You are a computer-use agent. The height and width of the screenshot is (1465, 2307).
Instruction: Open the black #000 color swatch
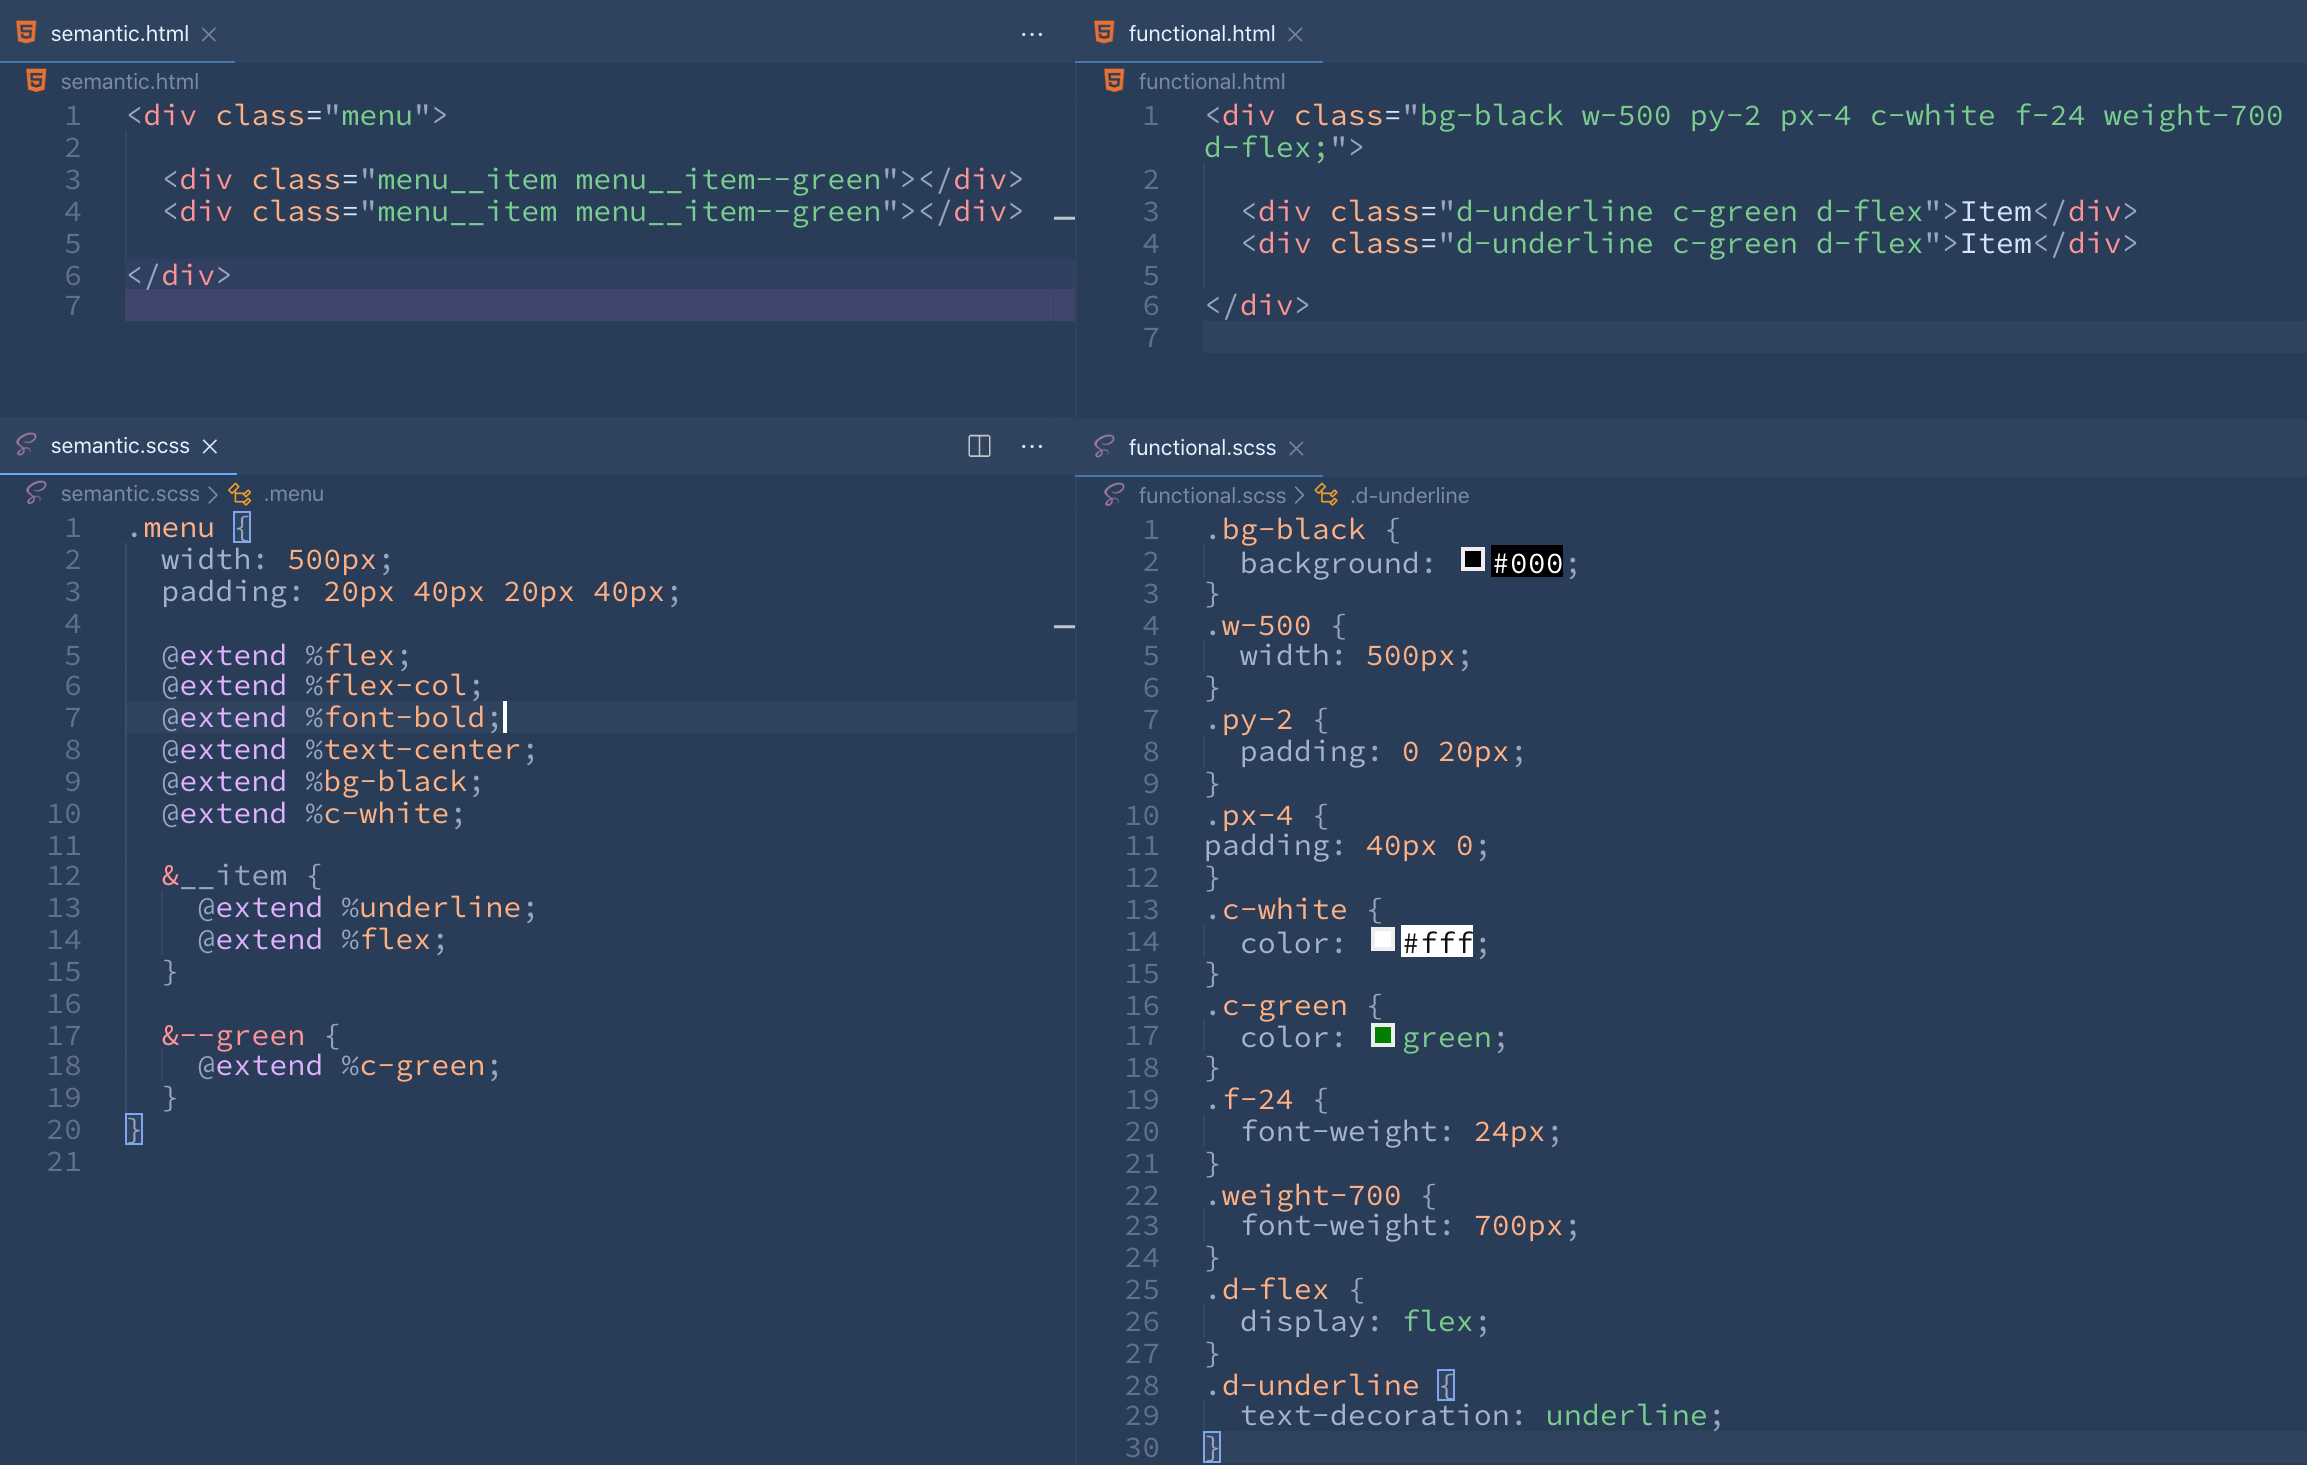click(x=1472, y=560)
